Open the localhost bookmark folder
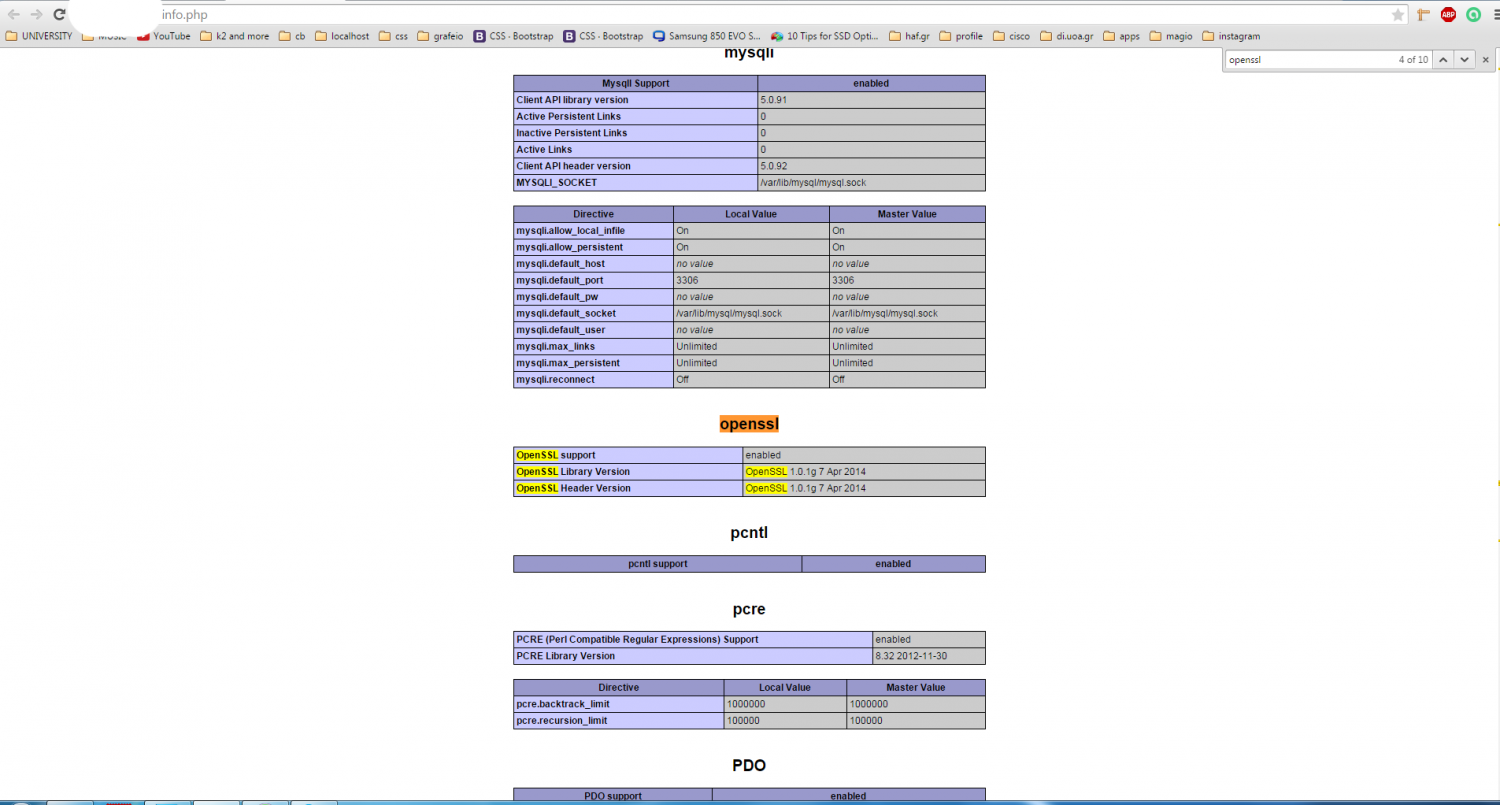 point(342,36)
